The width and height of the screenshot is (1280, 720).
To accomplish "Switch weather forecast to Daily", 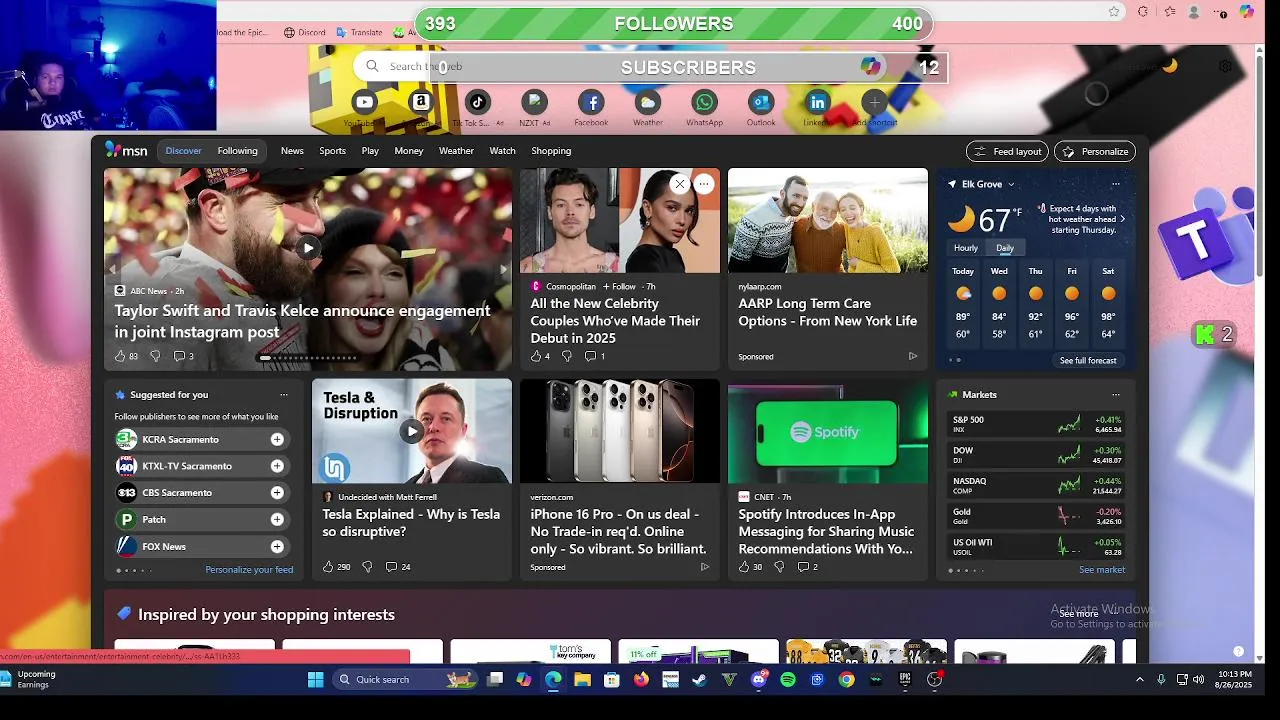I will (x=1005, y=248).
